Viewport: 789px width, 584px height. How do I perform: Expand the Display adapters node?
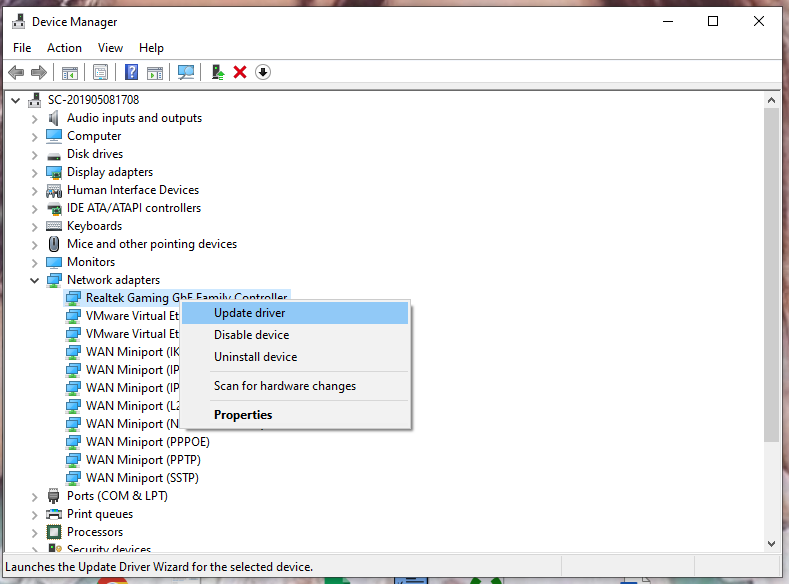click(34, 173)
